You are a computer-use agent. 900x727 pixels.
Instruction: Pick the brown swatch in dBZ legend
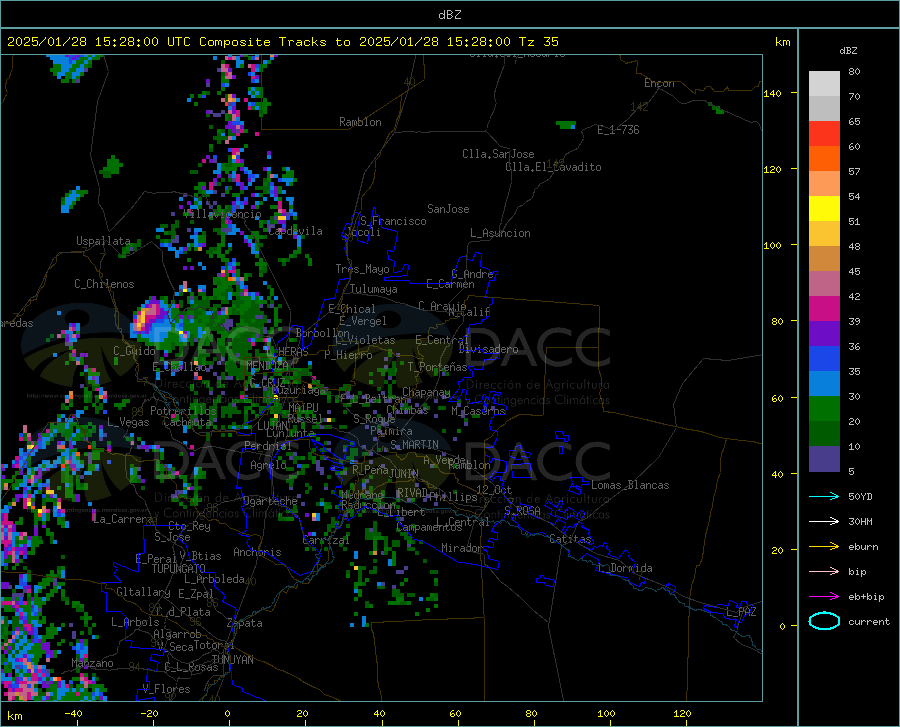tap(824, 259)
